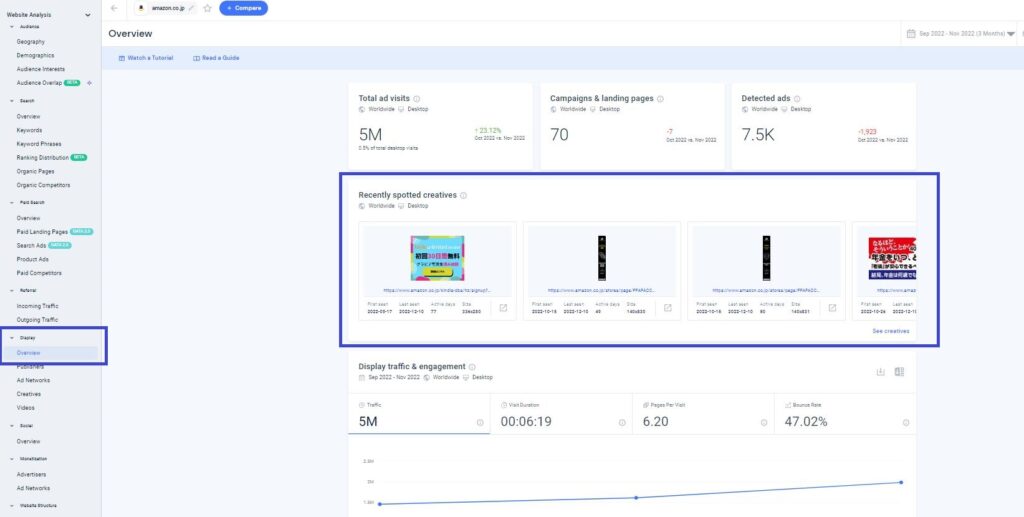
Task: Collapse the Social section in sidebar
Action: [x=12, y=426]
